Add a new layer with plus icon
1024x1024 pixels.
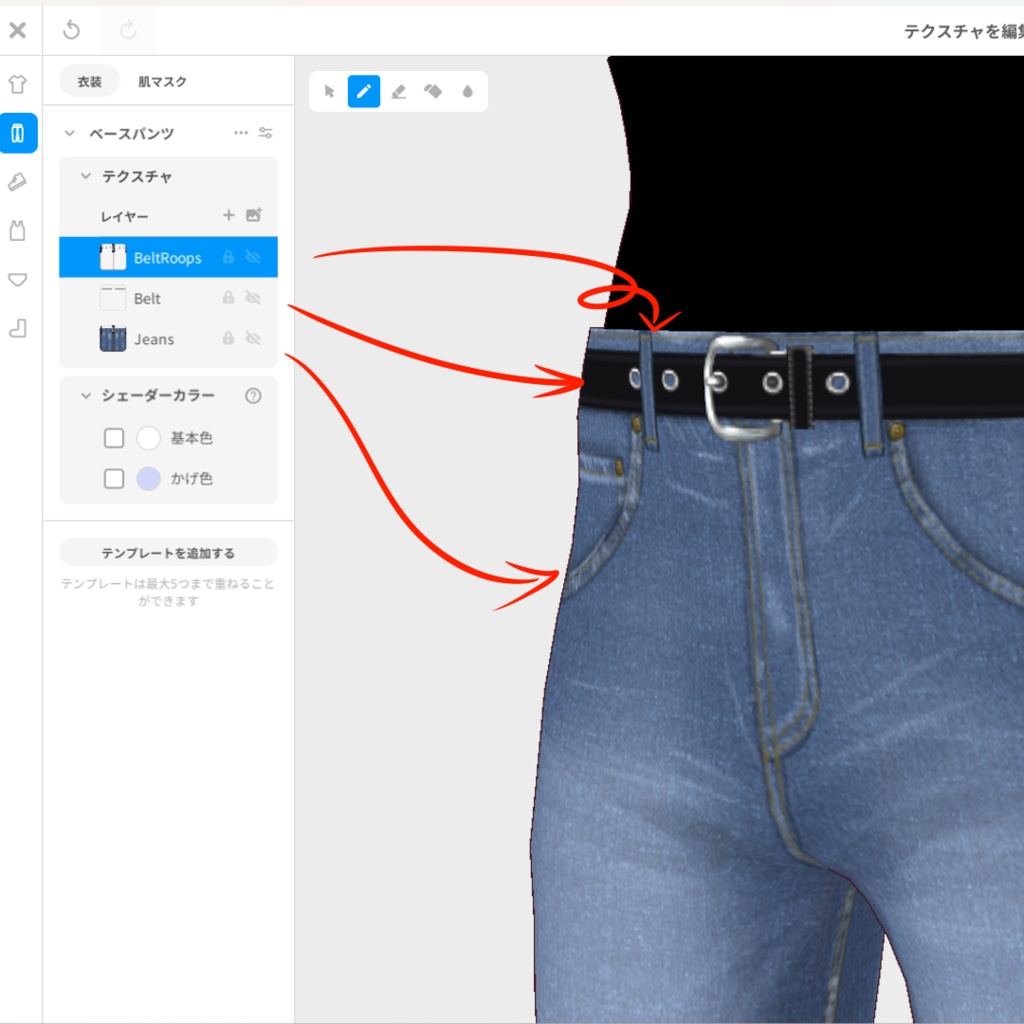pos(229,215)
